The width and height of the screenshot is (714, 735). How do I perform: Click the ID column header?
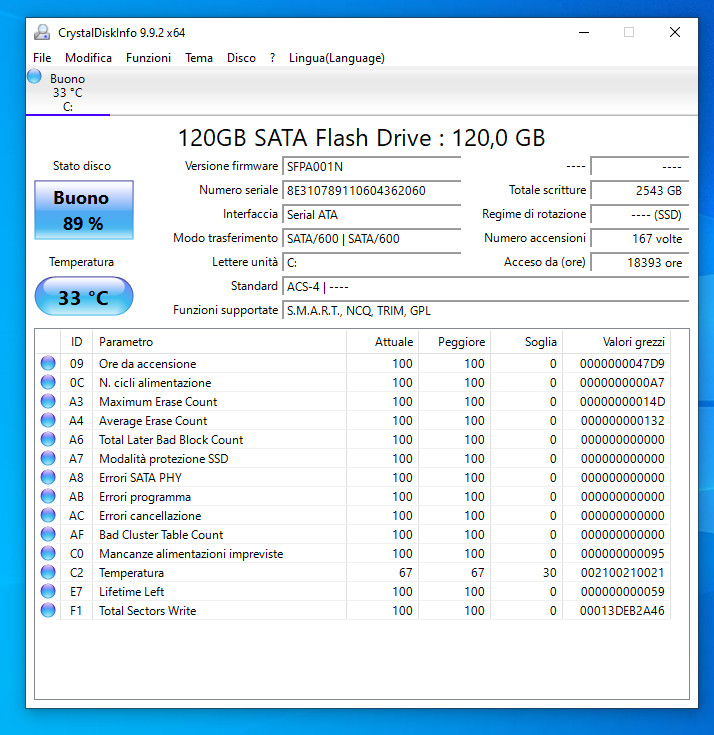click(76, 342)
